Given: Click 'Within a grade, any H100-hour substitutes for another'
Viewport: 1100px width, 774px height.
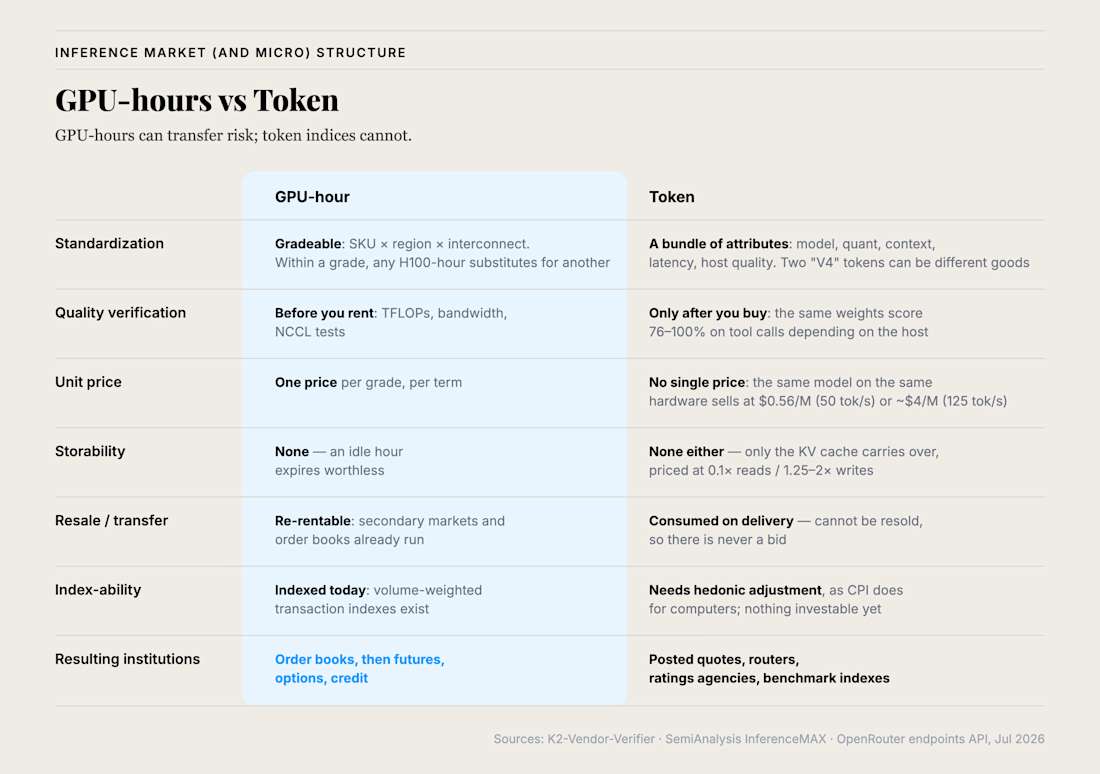Looking at the screenshot, I should tap(442, 262).
